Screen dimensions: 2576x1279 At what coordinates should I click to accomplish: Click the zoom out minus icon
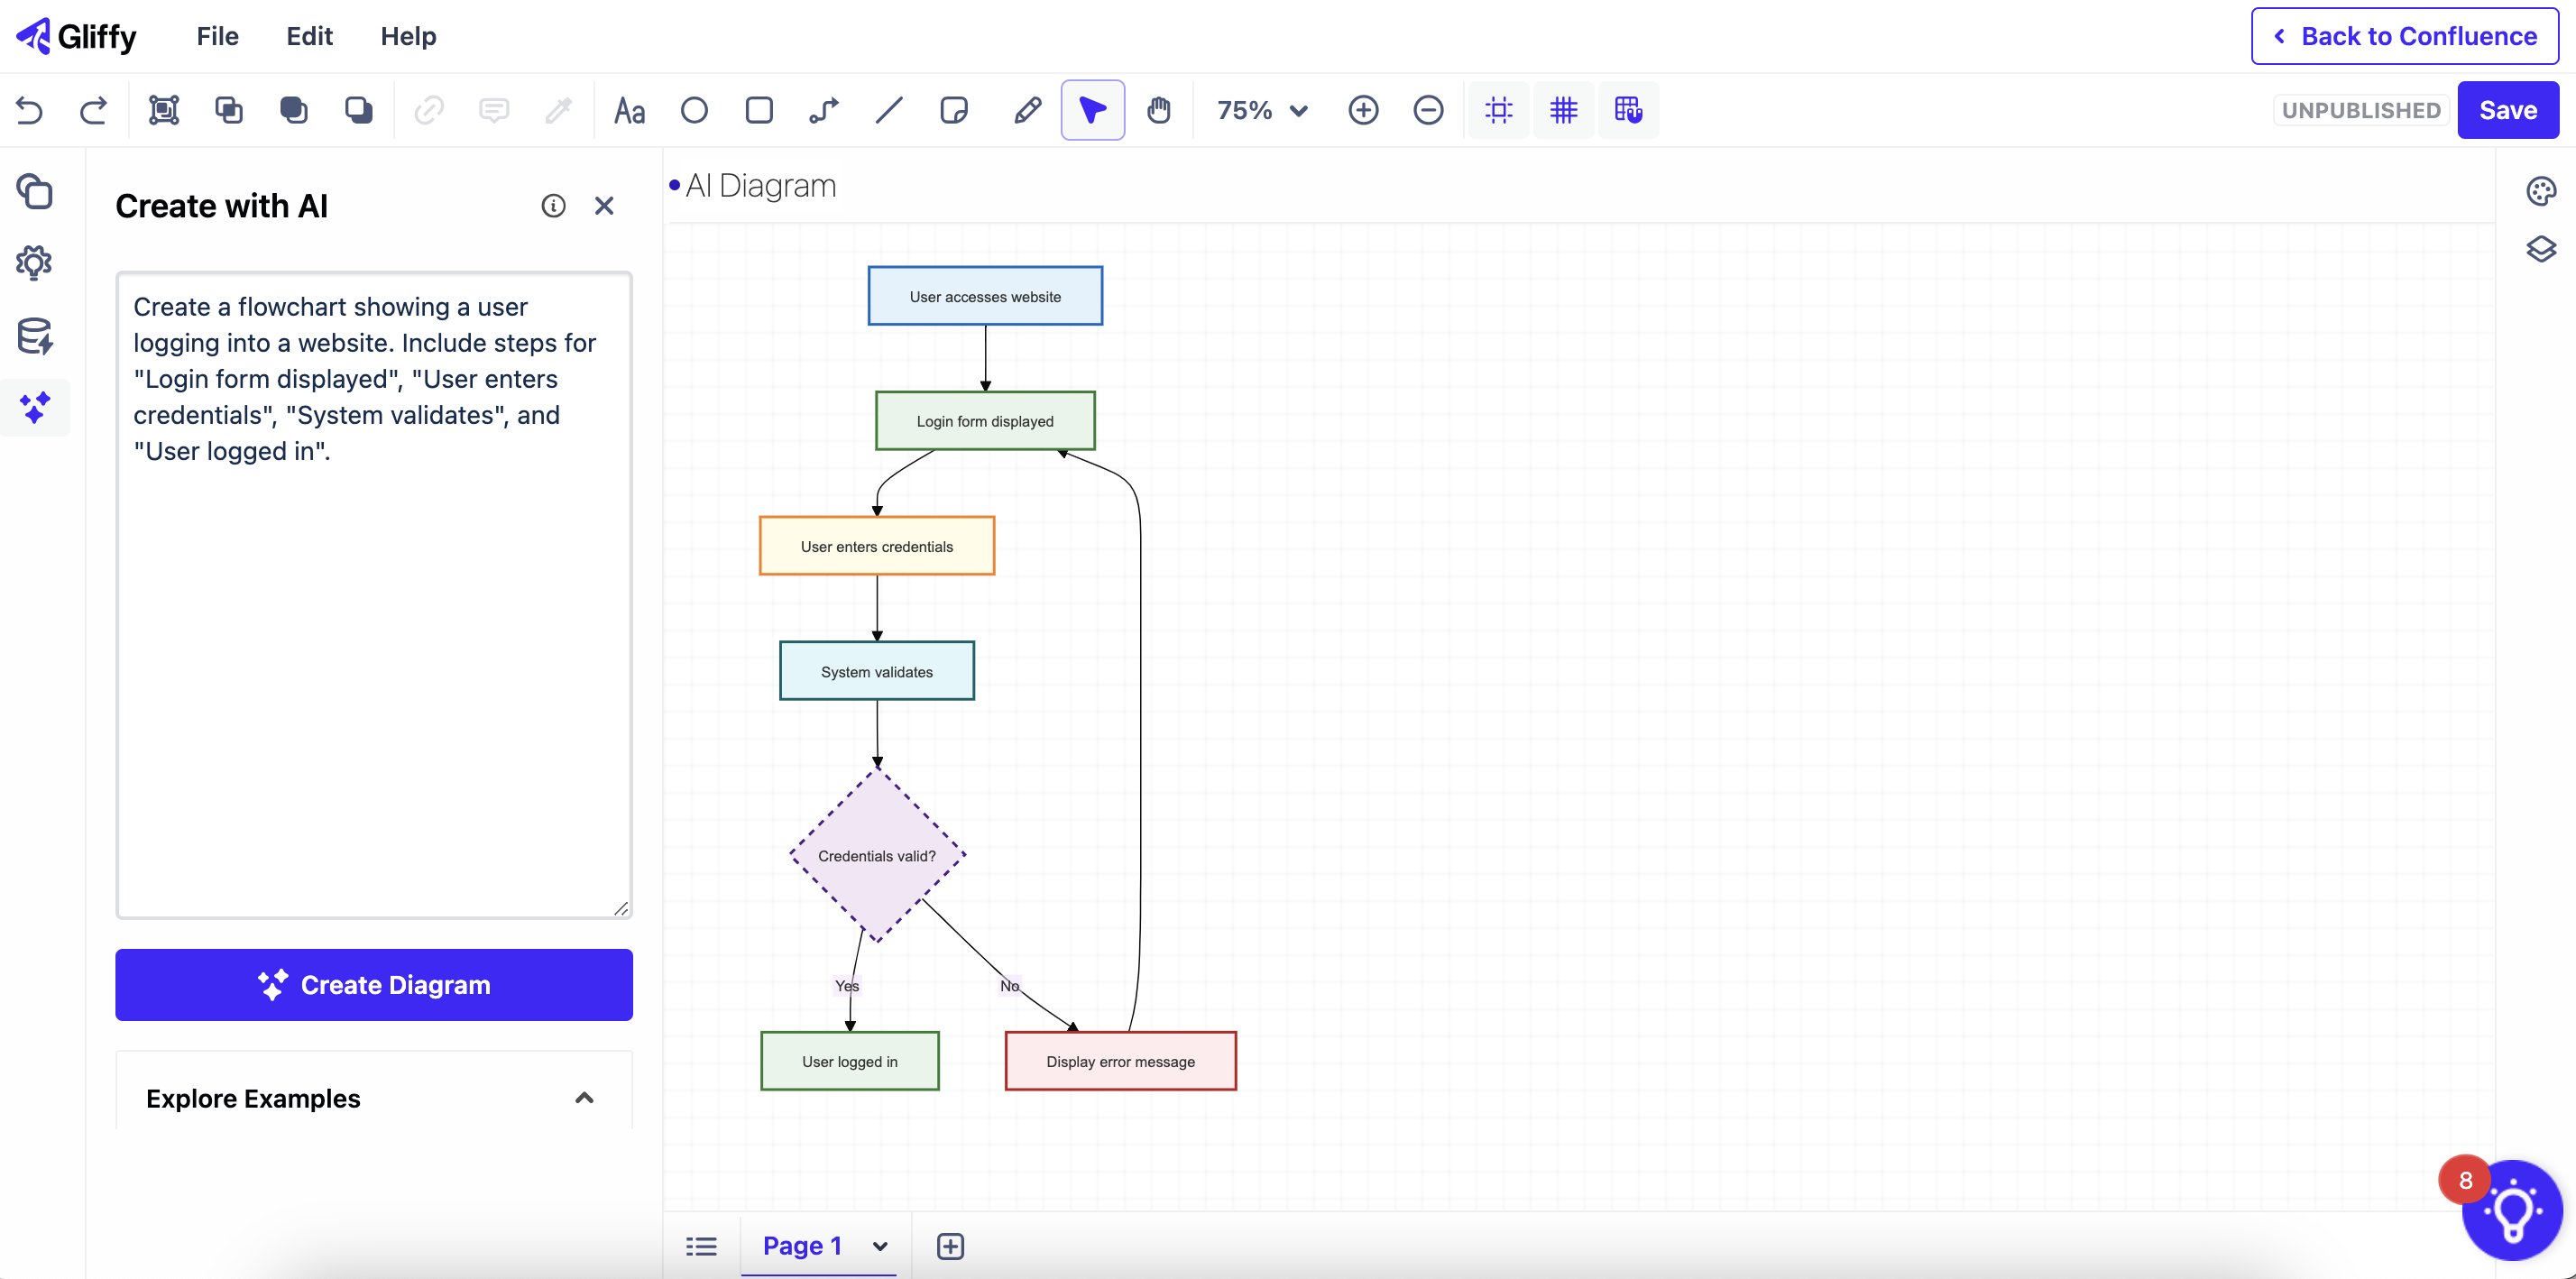pyautogui.click(x=1428, y=110)
